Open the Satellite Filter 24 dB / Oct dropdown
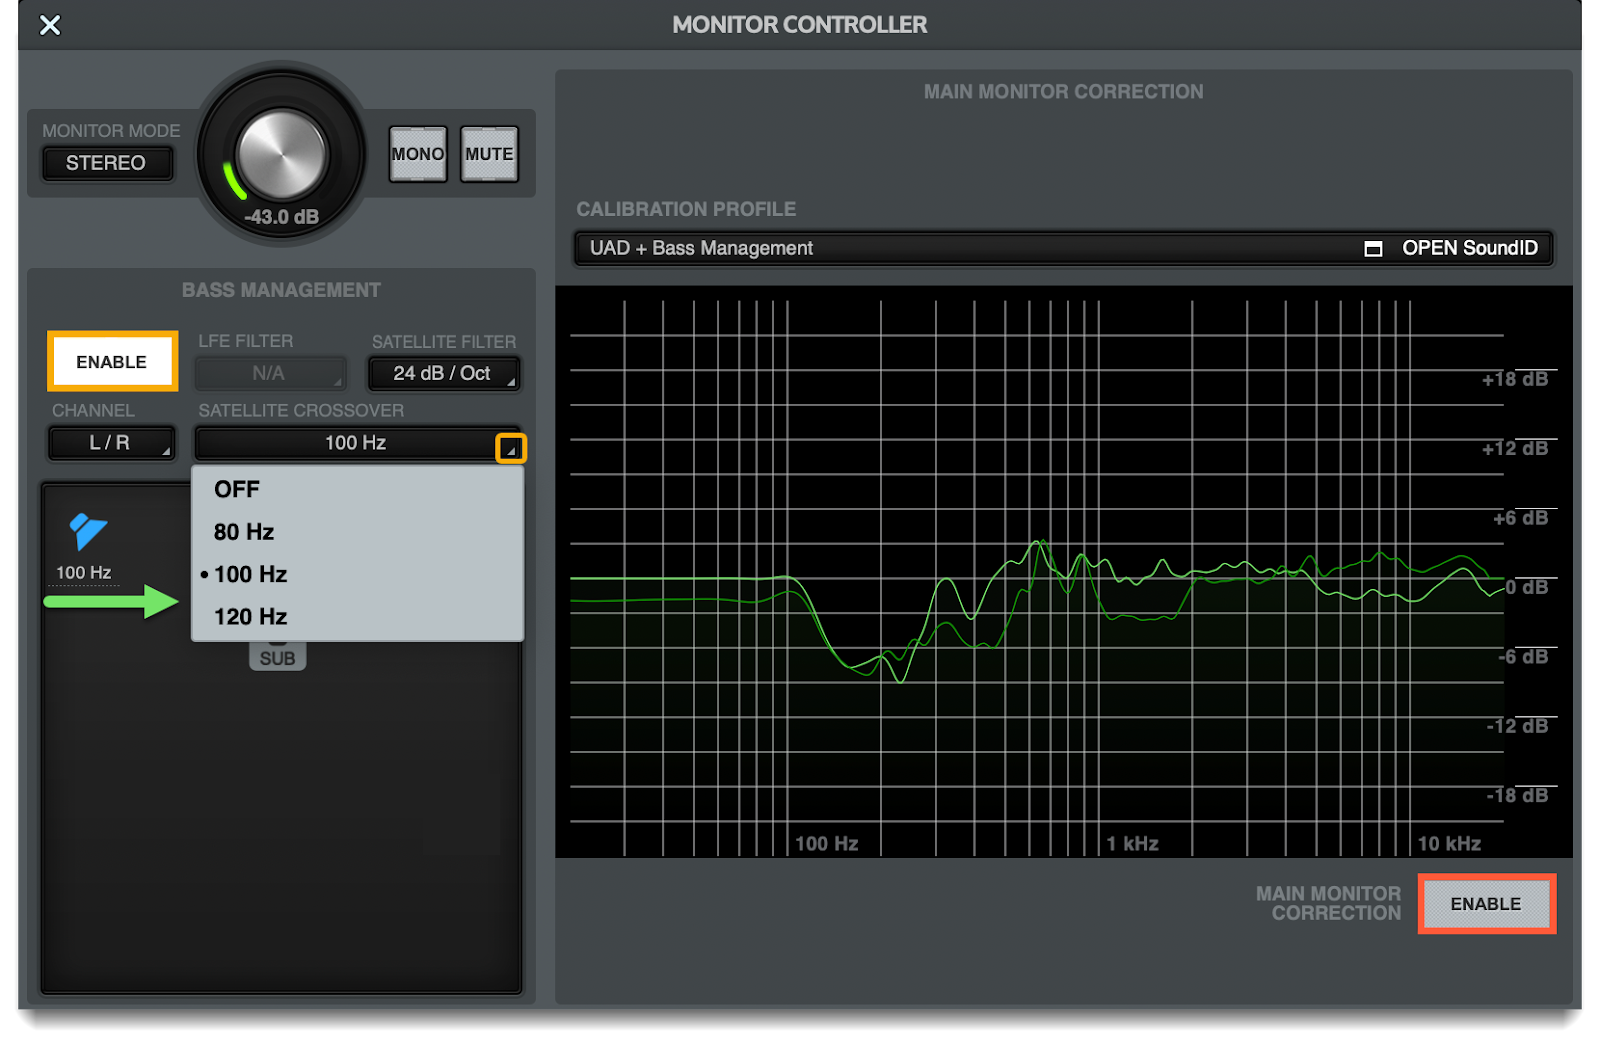Viewport: 1600px width, 1046px height. pos(444,373)
